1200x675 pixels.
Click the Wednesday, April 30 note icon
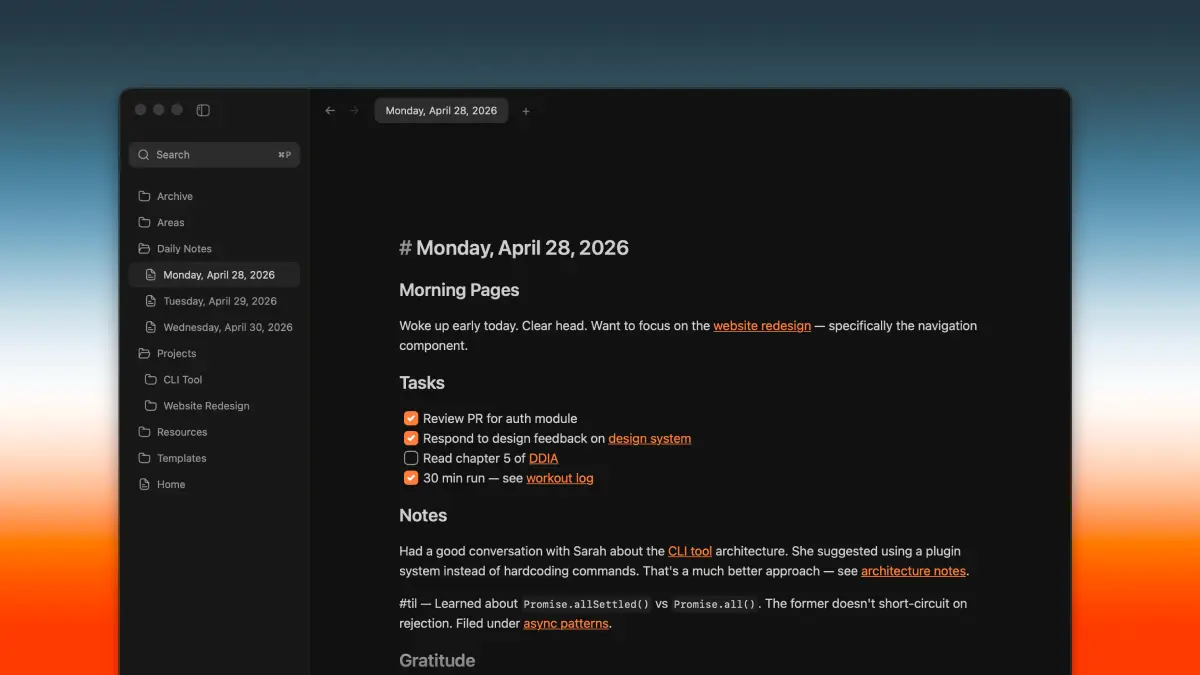click(x=151, y=327)
